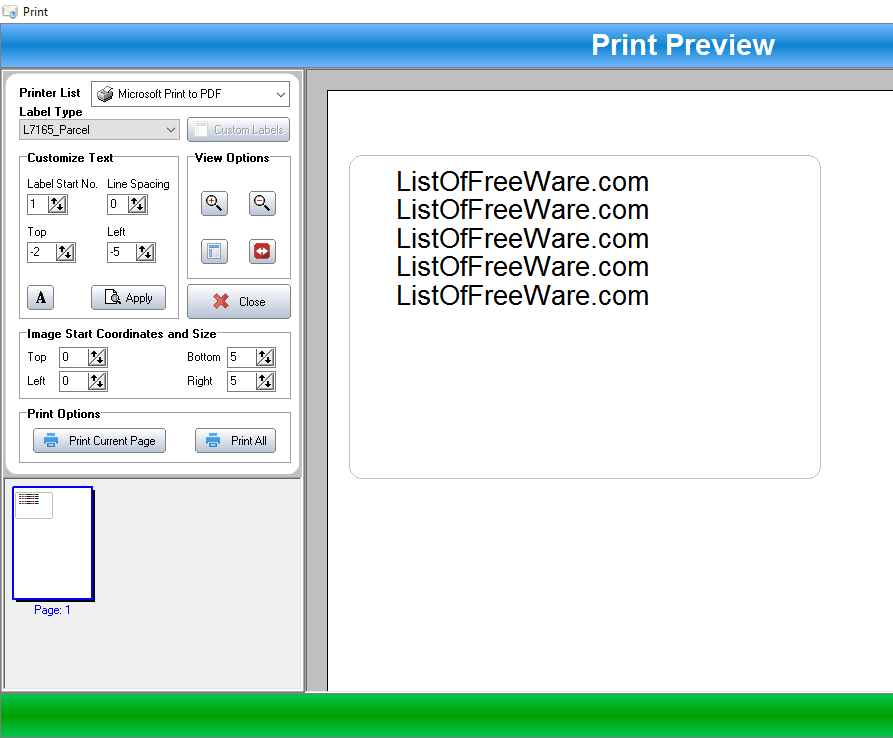Adjust the Line Spacing stepper
This screenshot has width=893, height=738.
point(137,204)
